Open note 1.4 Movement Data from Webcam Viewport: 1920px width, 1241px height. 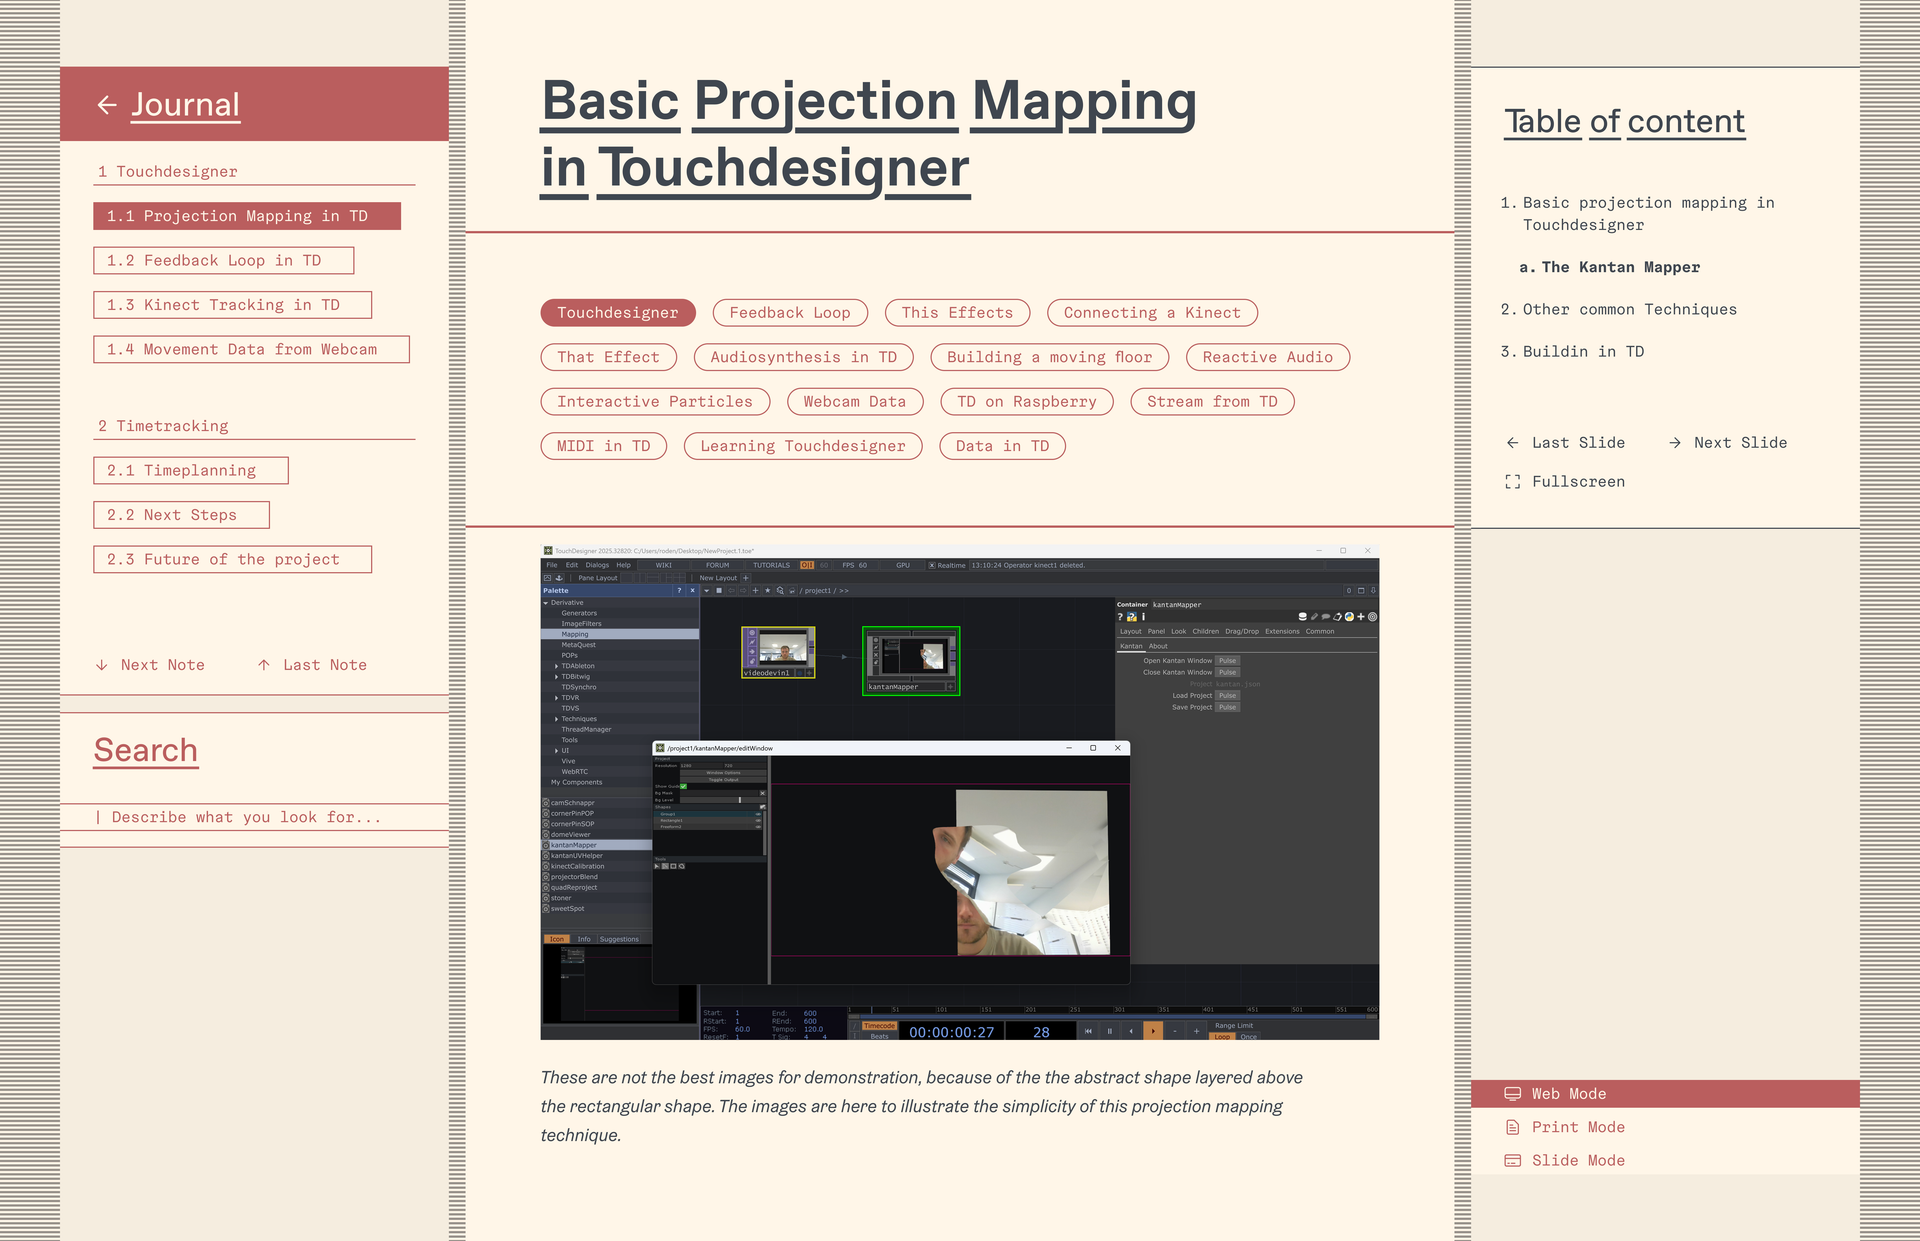point(252,350)
